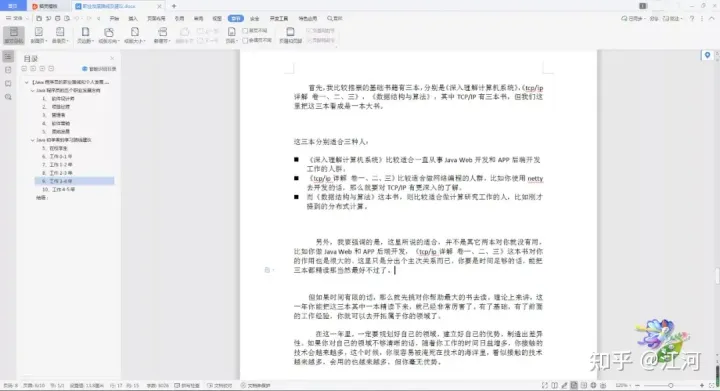The width and height of the screenshot is (720, 391).
Task: Click the location pin icon at right edge
Action: click(x=707, y=55)
